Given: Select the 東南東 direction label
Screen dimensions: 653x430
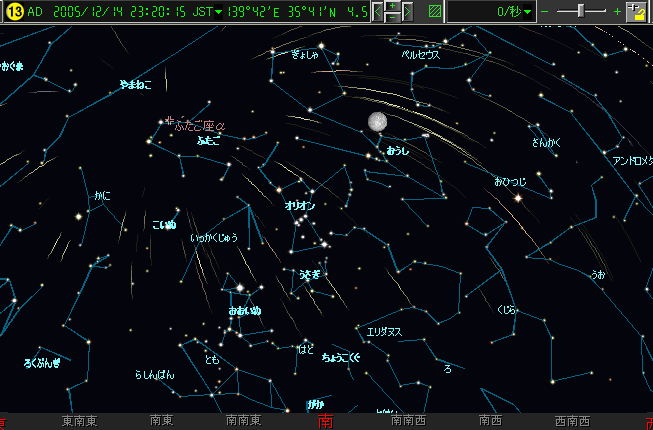Looking at the screenshot, I should click(78, 422).
